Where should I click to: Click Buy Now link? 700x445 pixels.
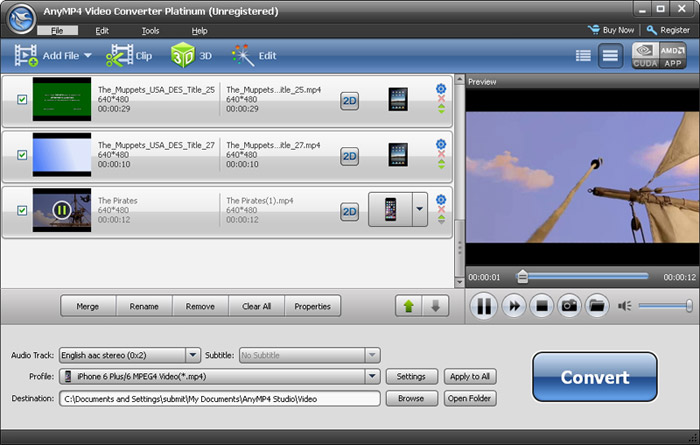(x=611, y=30)
